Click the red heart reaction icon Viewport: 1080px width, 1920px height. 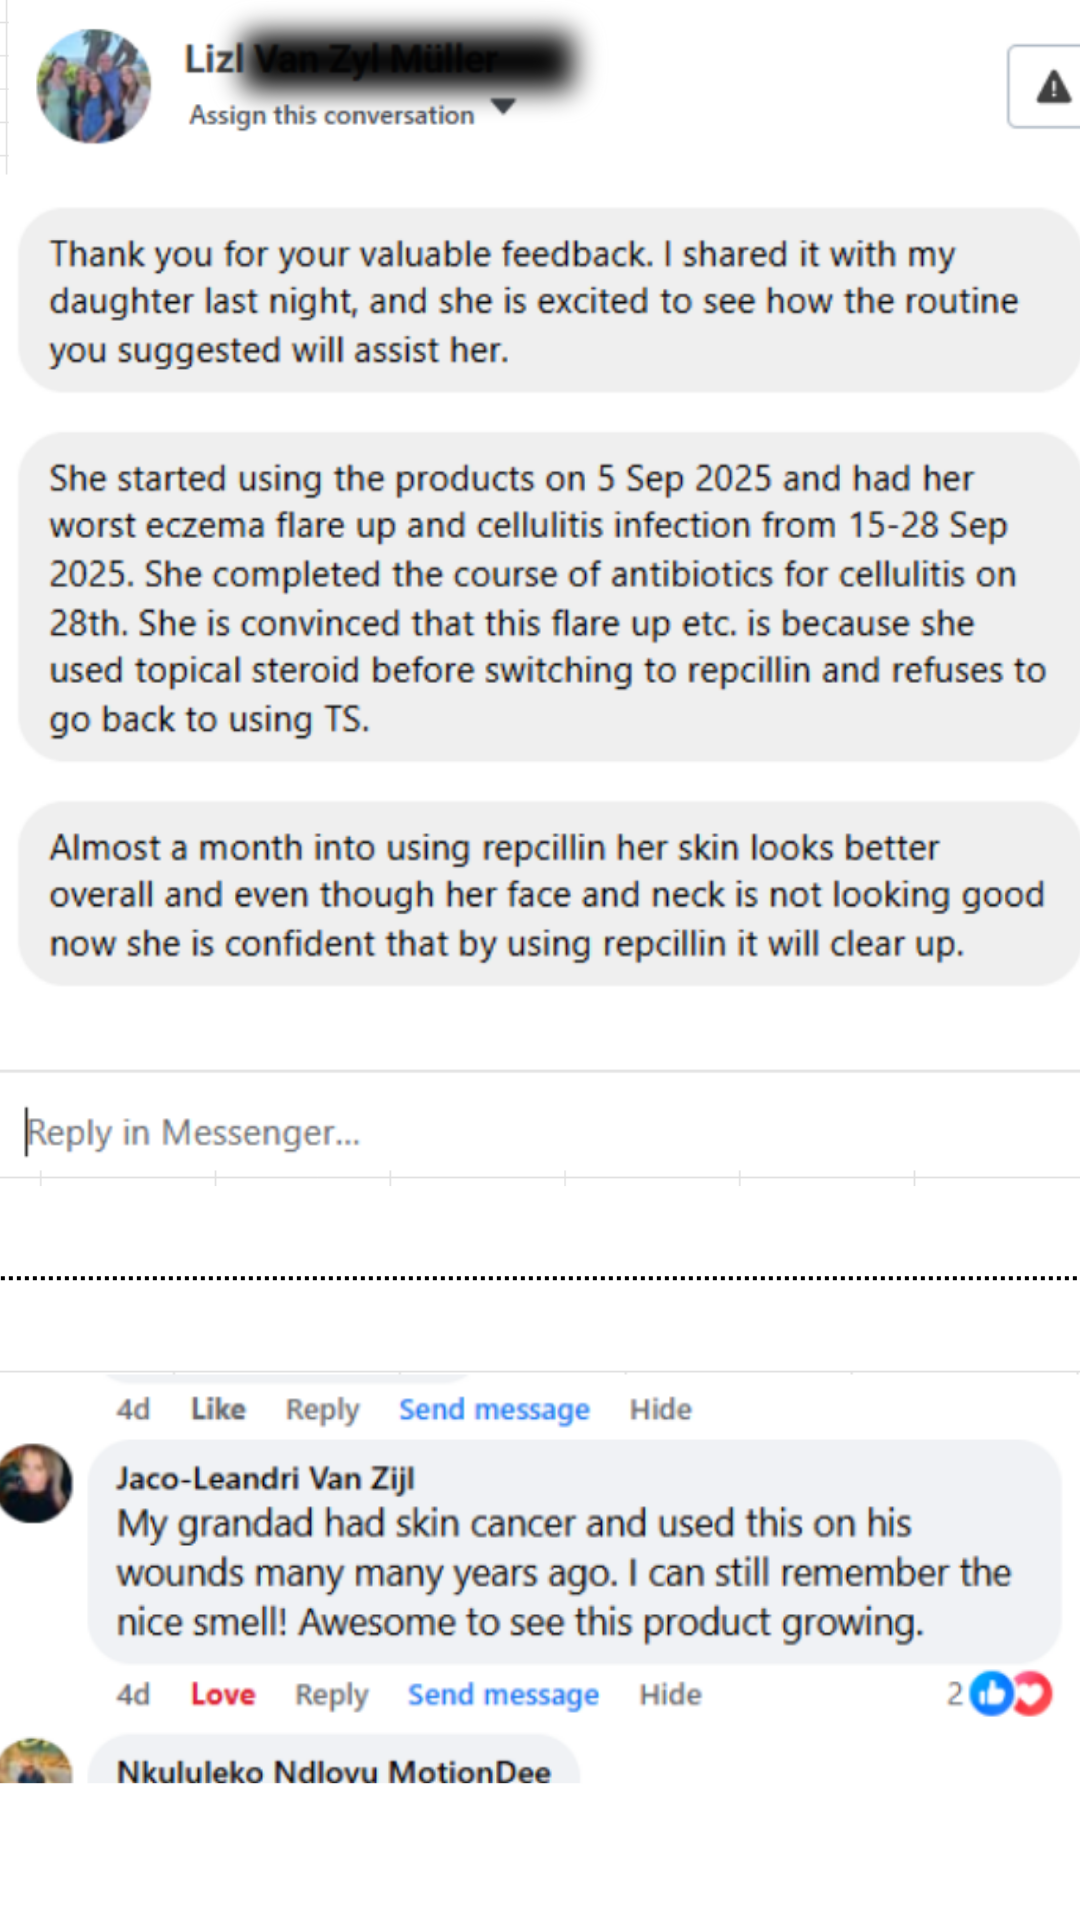tap(1033, 1694)
